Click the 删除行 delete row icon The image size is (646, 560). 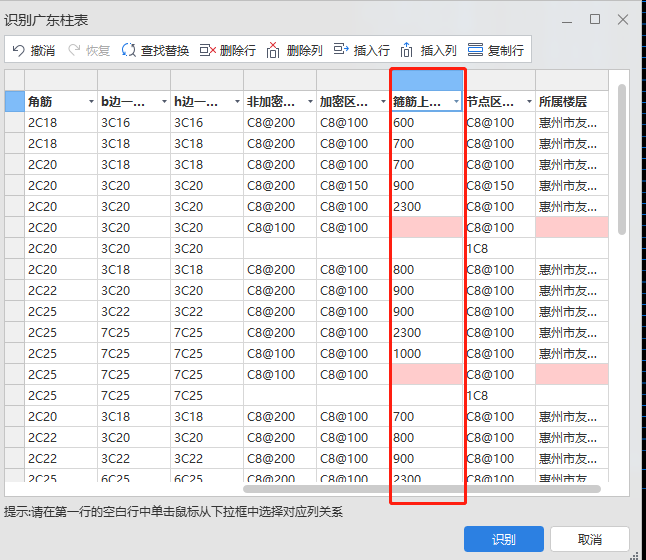(x=208, y=50)
